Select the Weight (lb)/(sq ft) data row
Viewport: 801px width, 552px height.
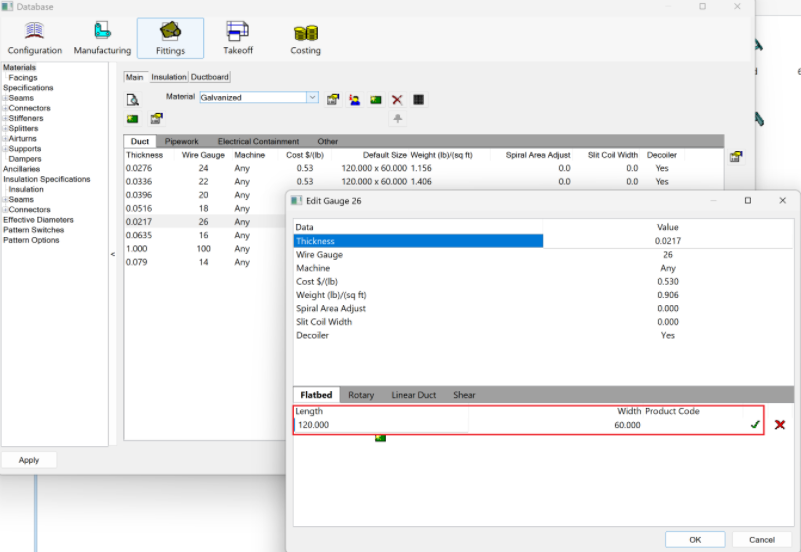544,295
